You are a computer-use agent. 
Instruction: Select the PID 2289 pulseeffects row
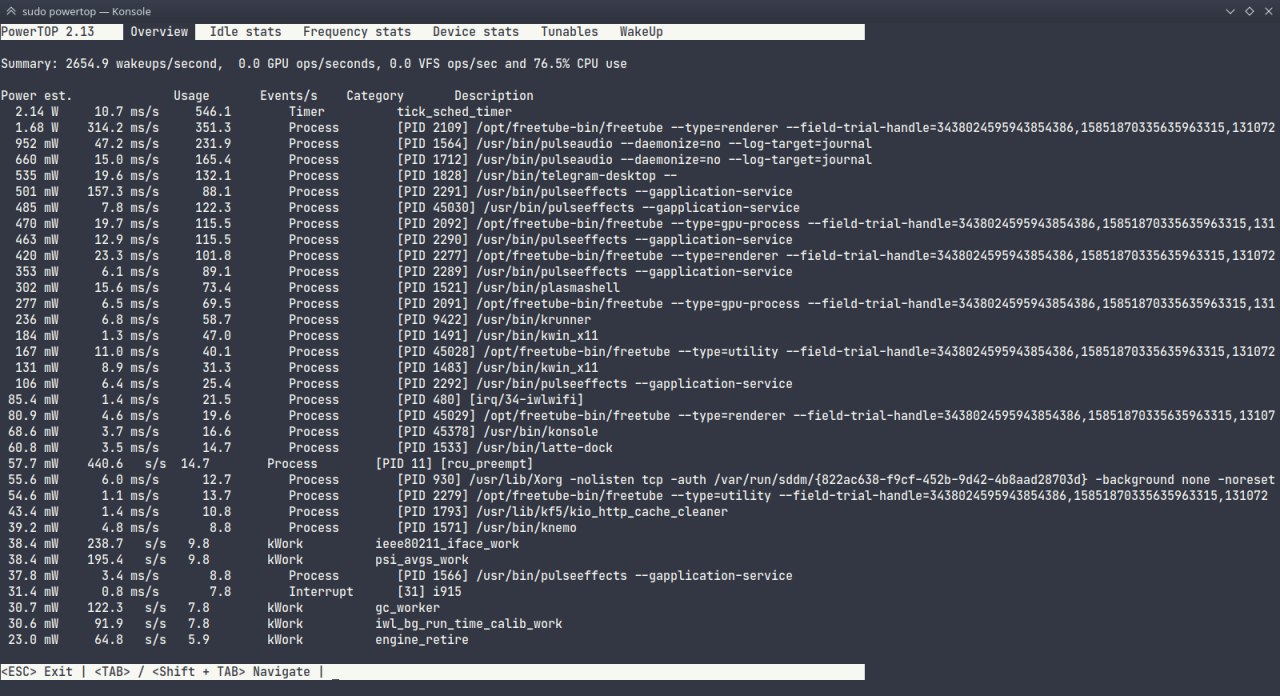tap(404, 272)
